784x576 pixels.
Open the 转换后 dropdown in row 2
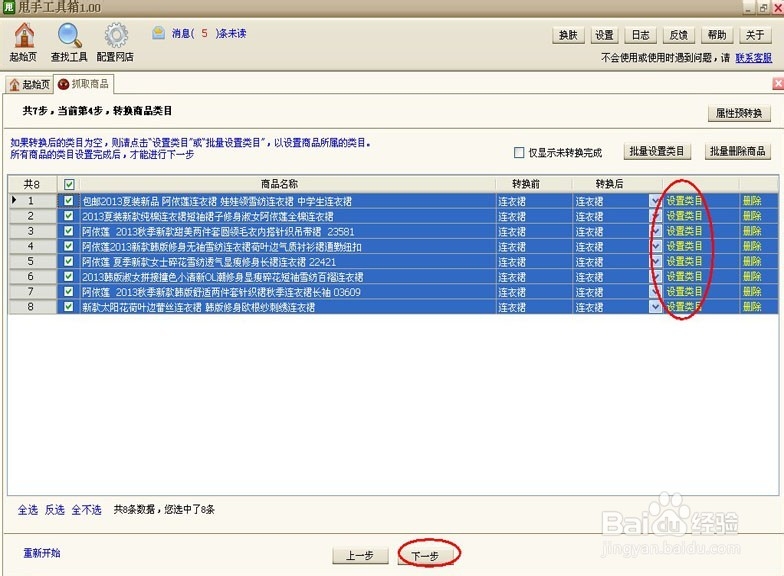coord(655,216)
